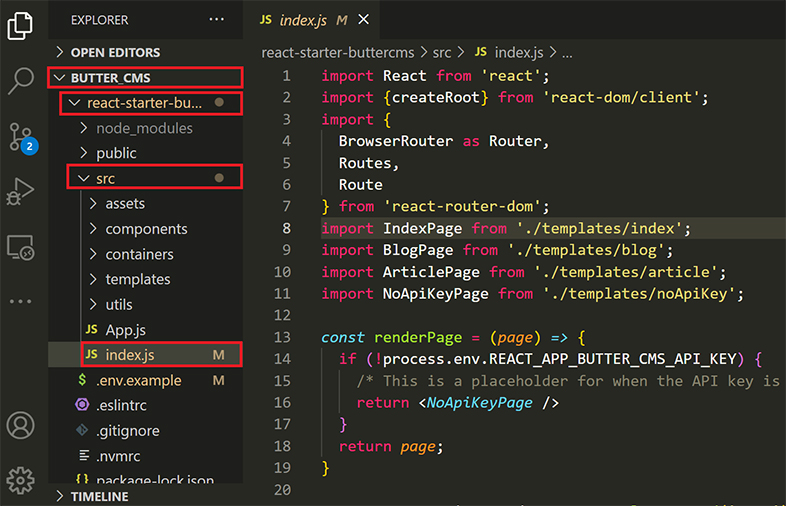Open index.js in the file tree
The height and width of the screenshot is (506, 786).
coord(145,355)
